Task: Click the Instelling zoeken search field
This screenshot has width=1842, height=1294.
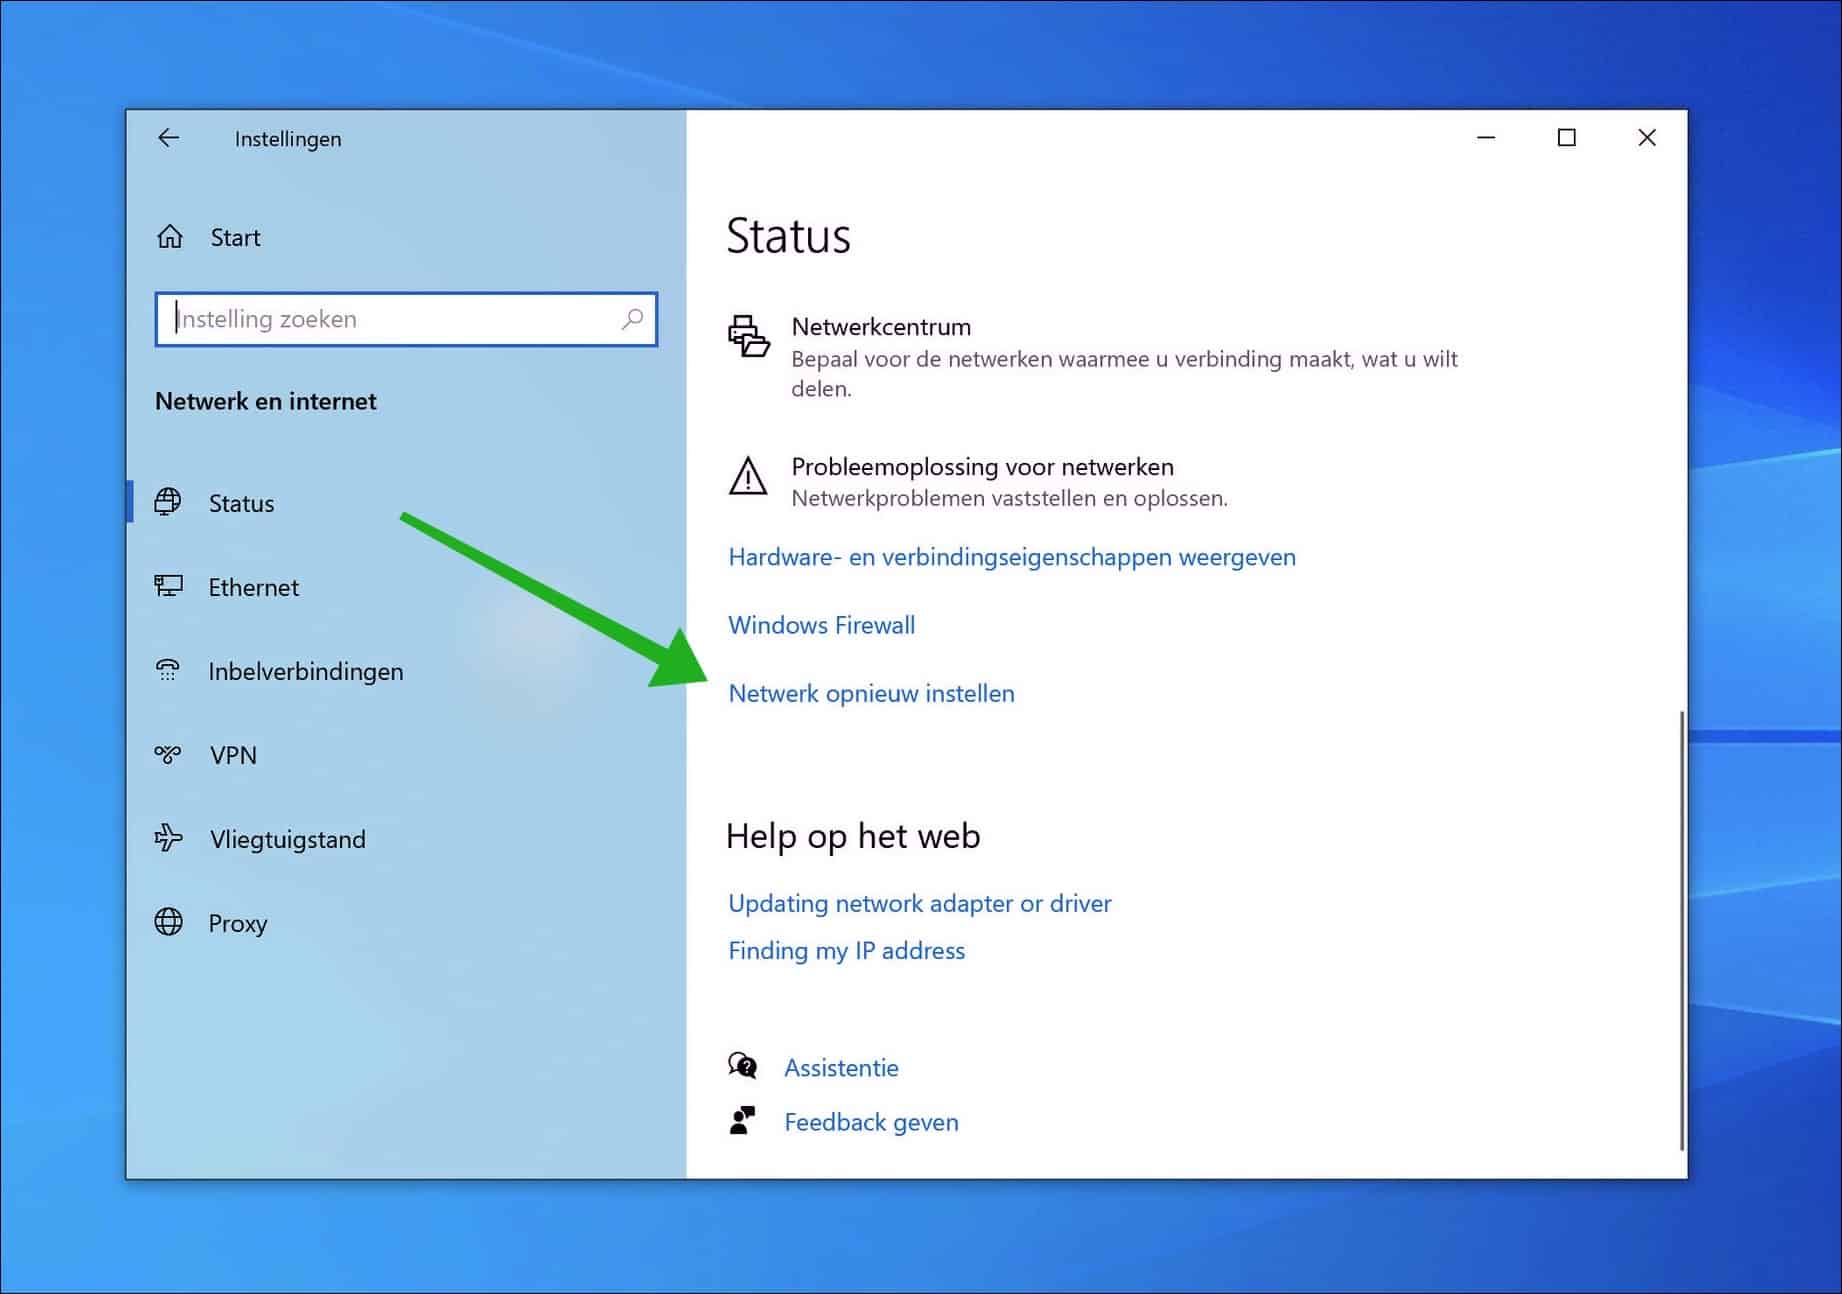Action: coord(405,319)
